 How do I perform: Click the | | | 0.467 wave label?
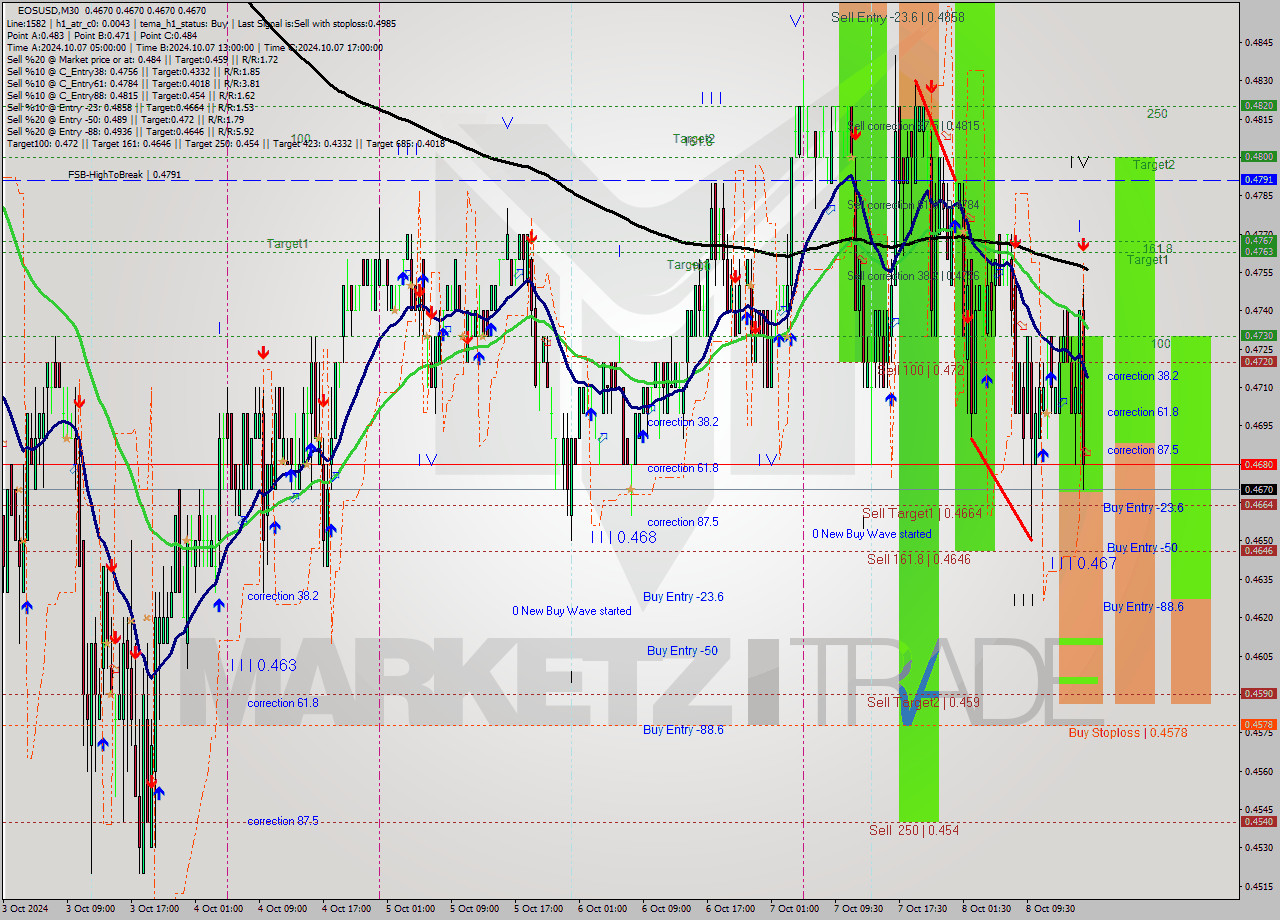click(x=1083, y=563)
